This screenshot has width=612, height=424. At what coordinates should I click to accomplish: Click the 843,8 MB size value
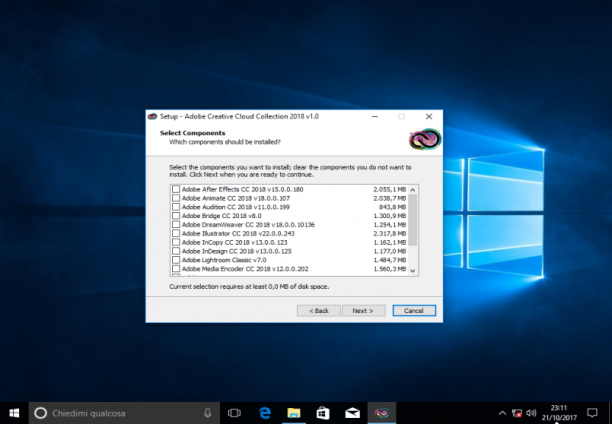tap(392, 207)
